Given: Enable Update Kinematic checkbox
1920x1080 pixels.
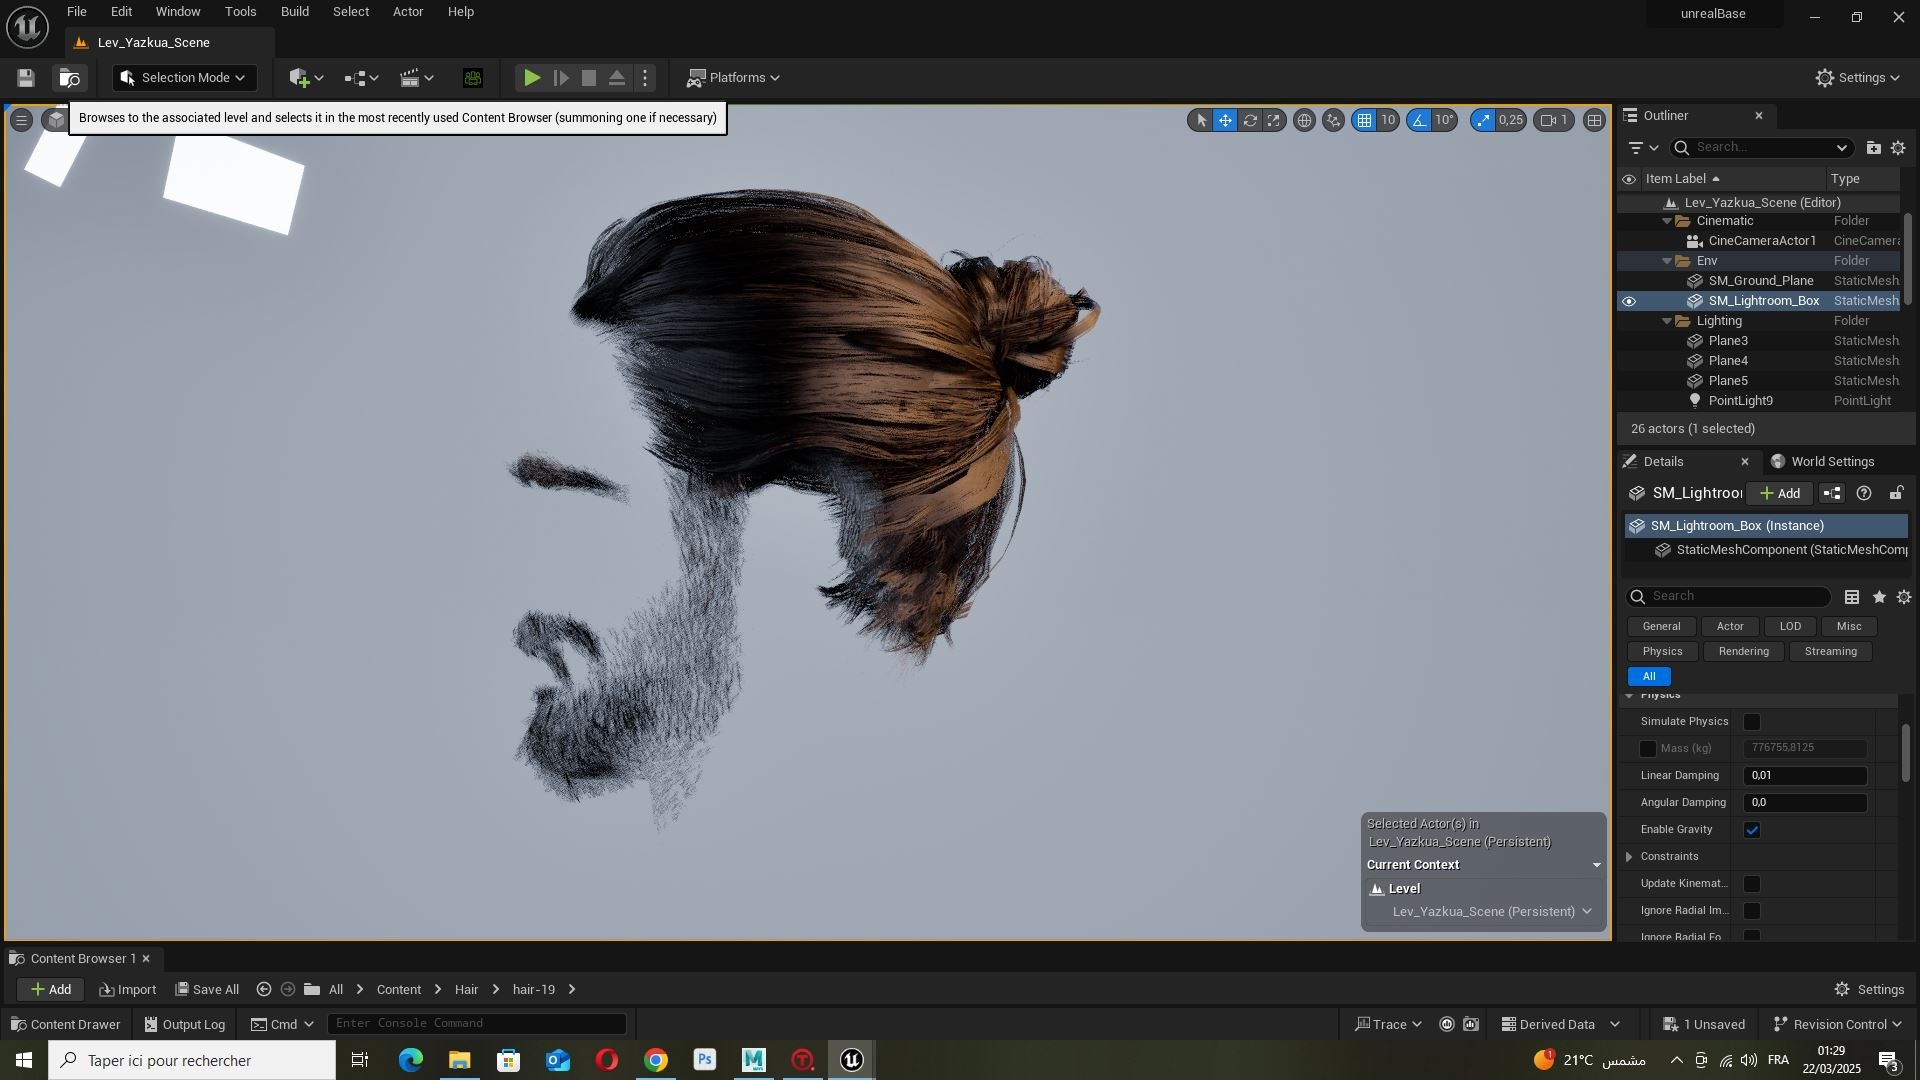Looking at the screenshot, I should (1752, 884).
